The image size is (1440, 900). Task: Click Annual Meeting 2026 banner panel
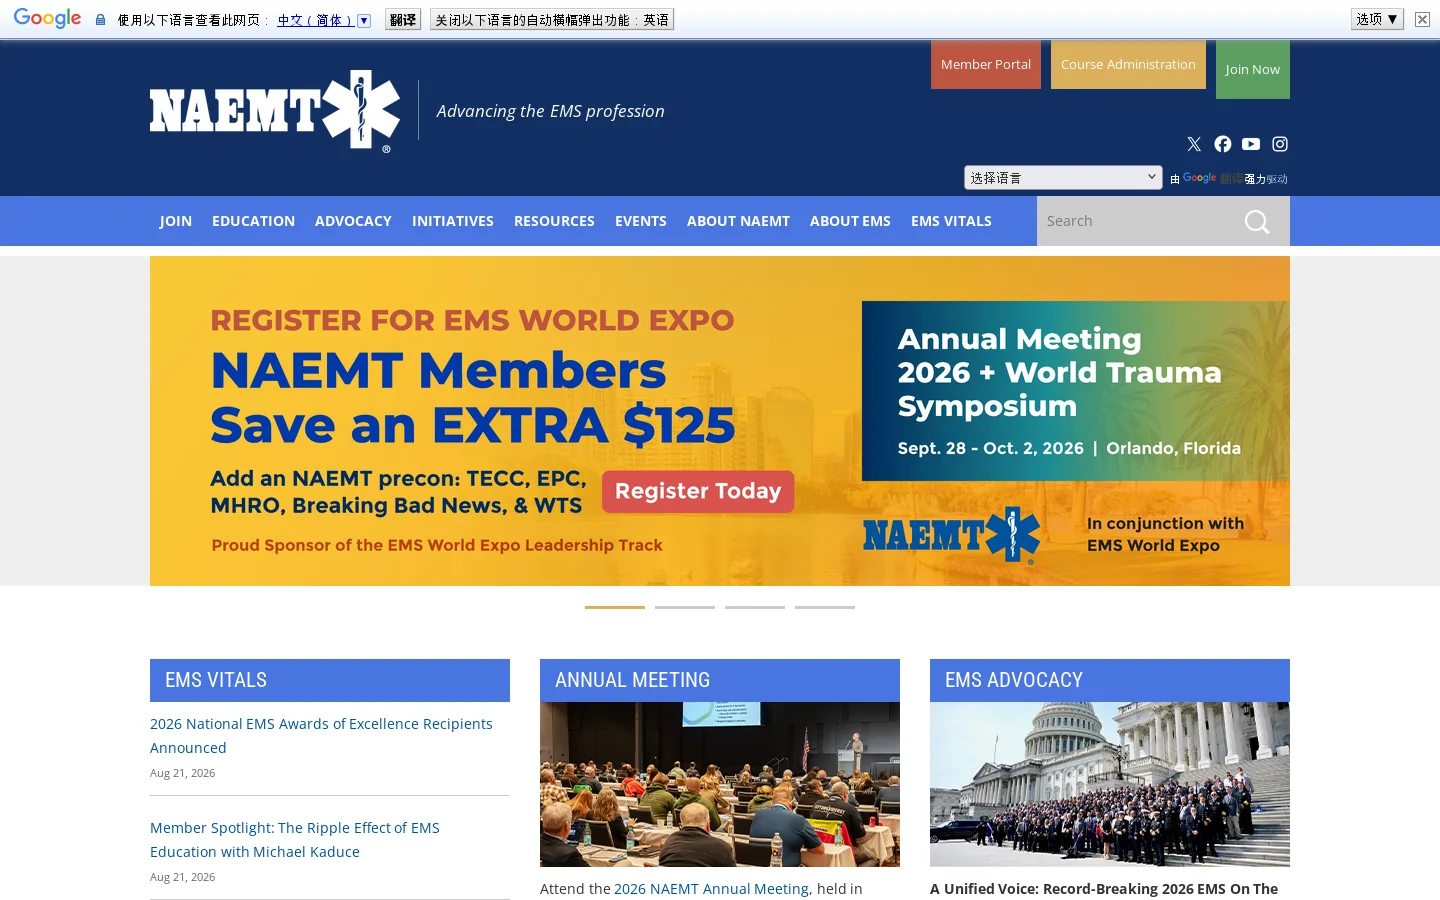click(x=1076, y=391)
